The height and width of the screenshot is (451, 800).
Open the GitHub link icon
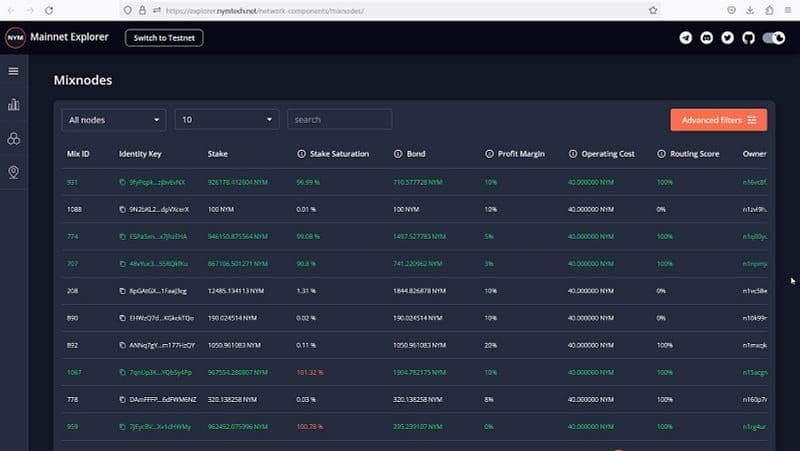click(748, 38)
